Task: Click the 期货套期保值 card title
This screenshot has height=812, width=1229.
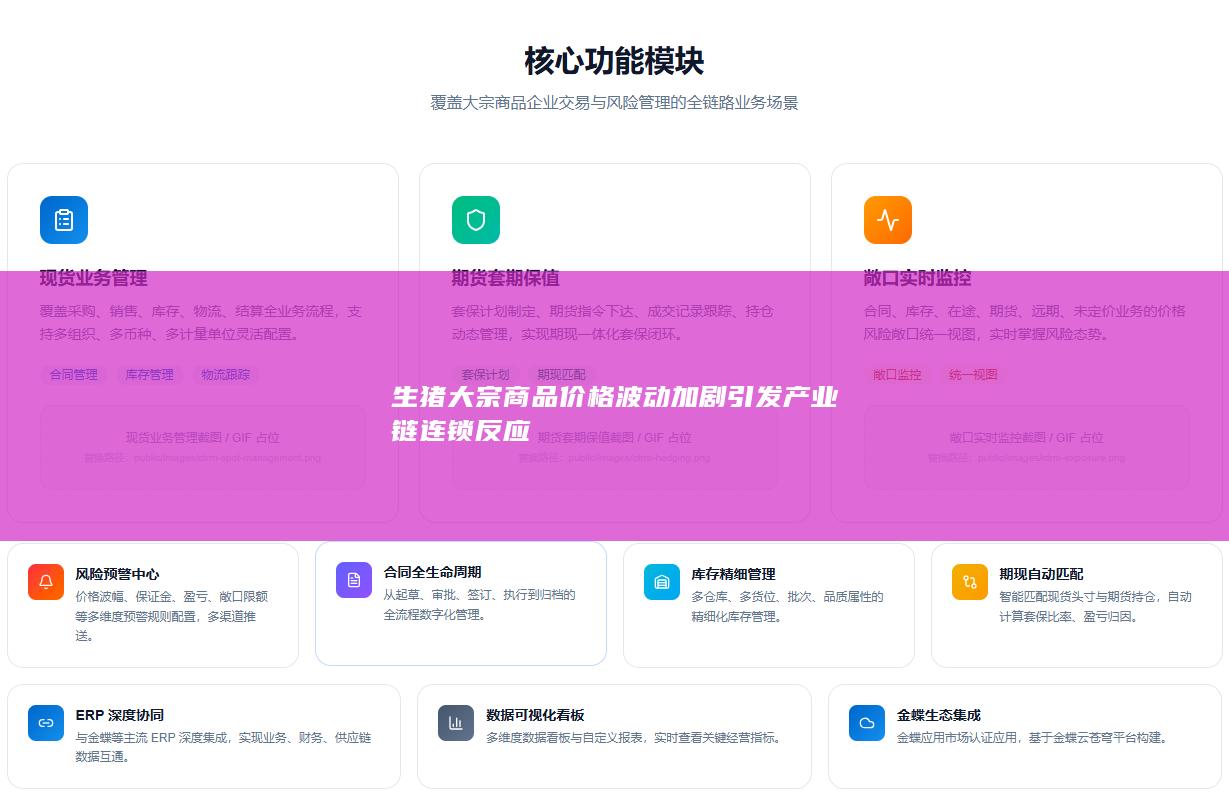Action: point(506,278)
